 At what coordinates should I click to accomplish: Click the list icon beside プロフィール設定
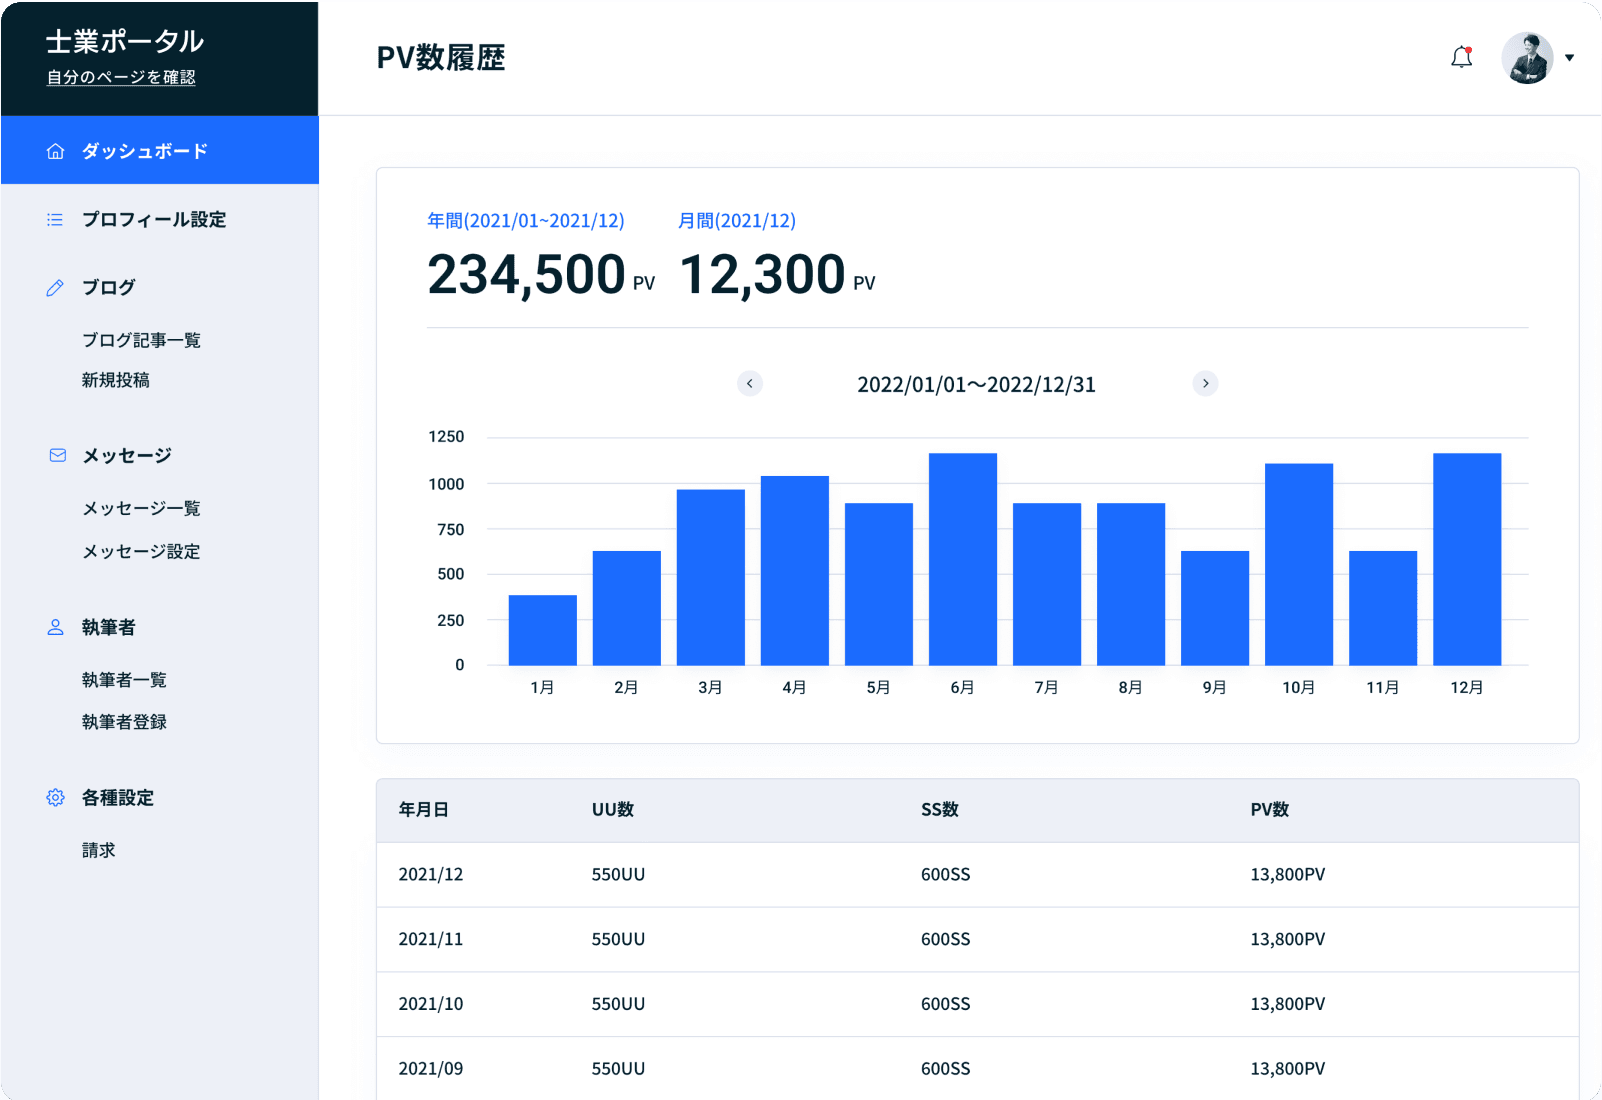coord(55,219)
